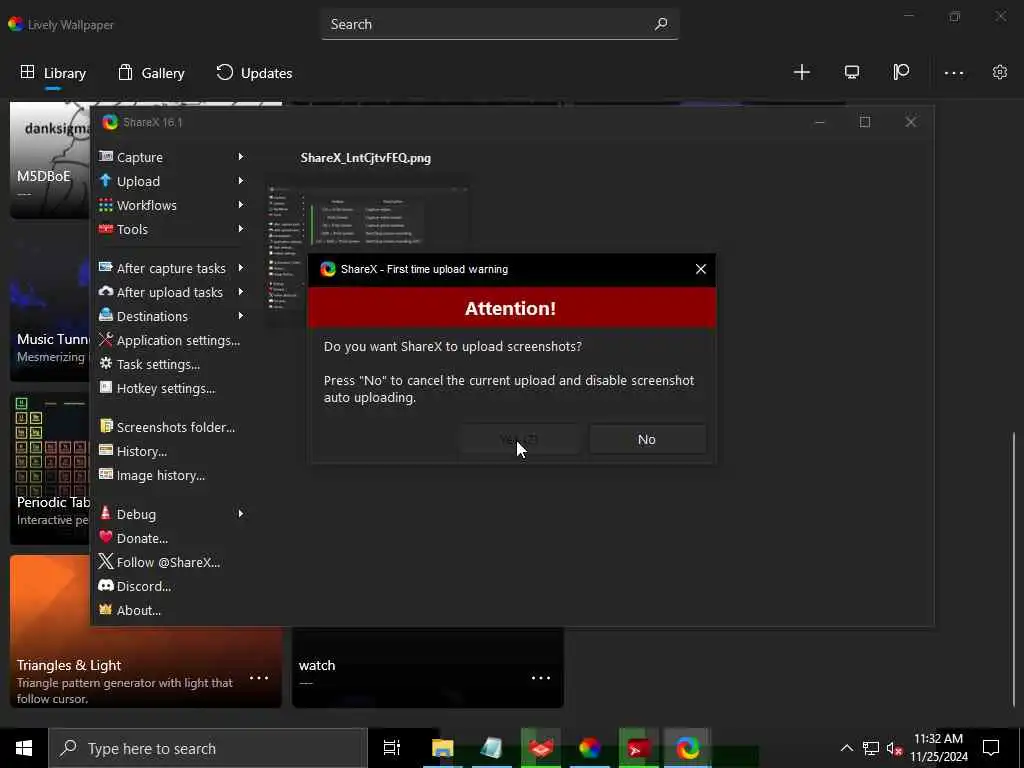
Task: Open the Task View taskbar button
Action: 392,748
